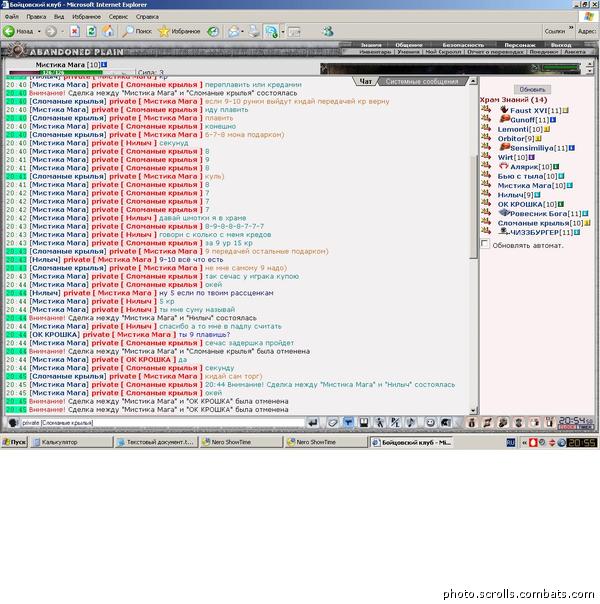600x604 pixels.
Task: Open the Избранное star favorites button
Action: (x=179, y=31)
